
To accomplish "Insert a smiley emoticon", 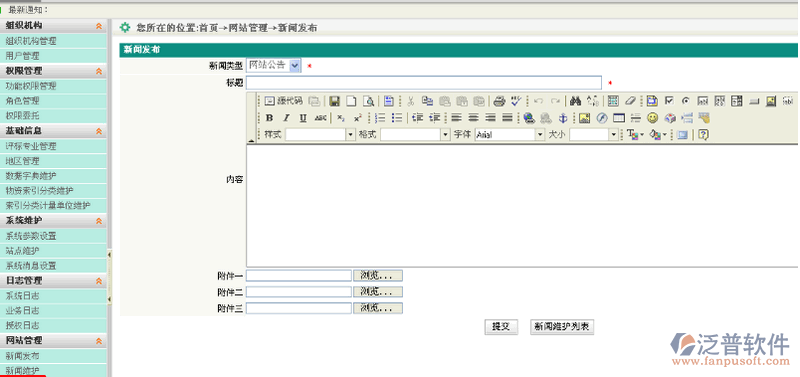I will pos(653,118).
